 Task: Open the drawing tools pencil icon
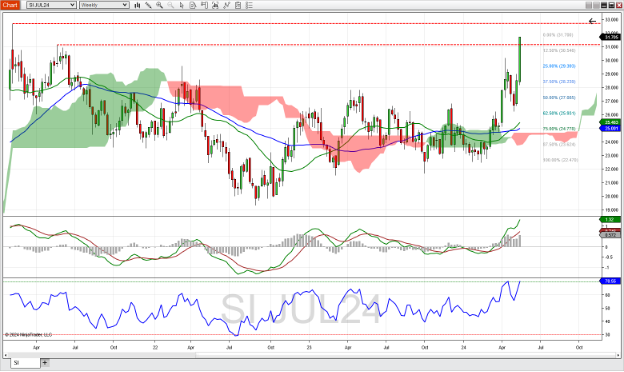click(x=148, y=5)
